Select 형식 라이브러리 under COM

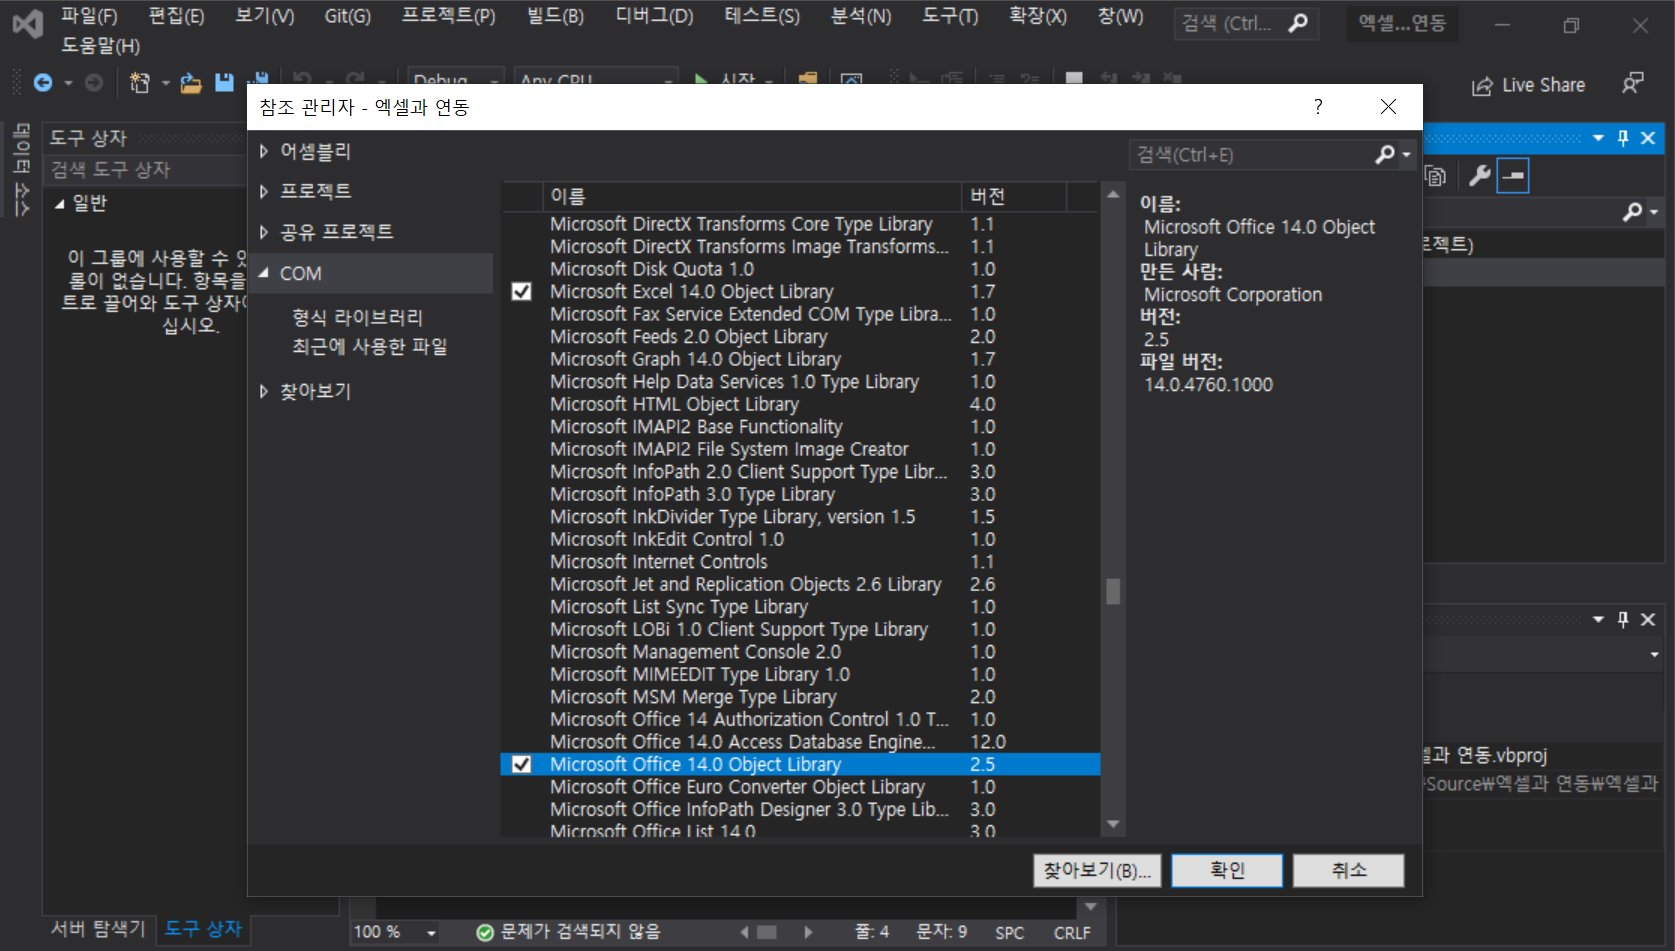click(x=357, y=317)
